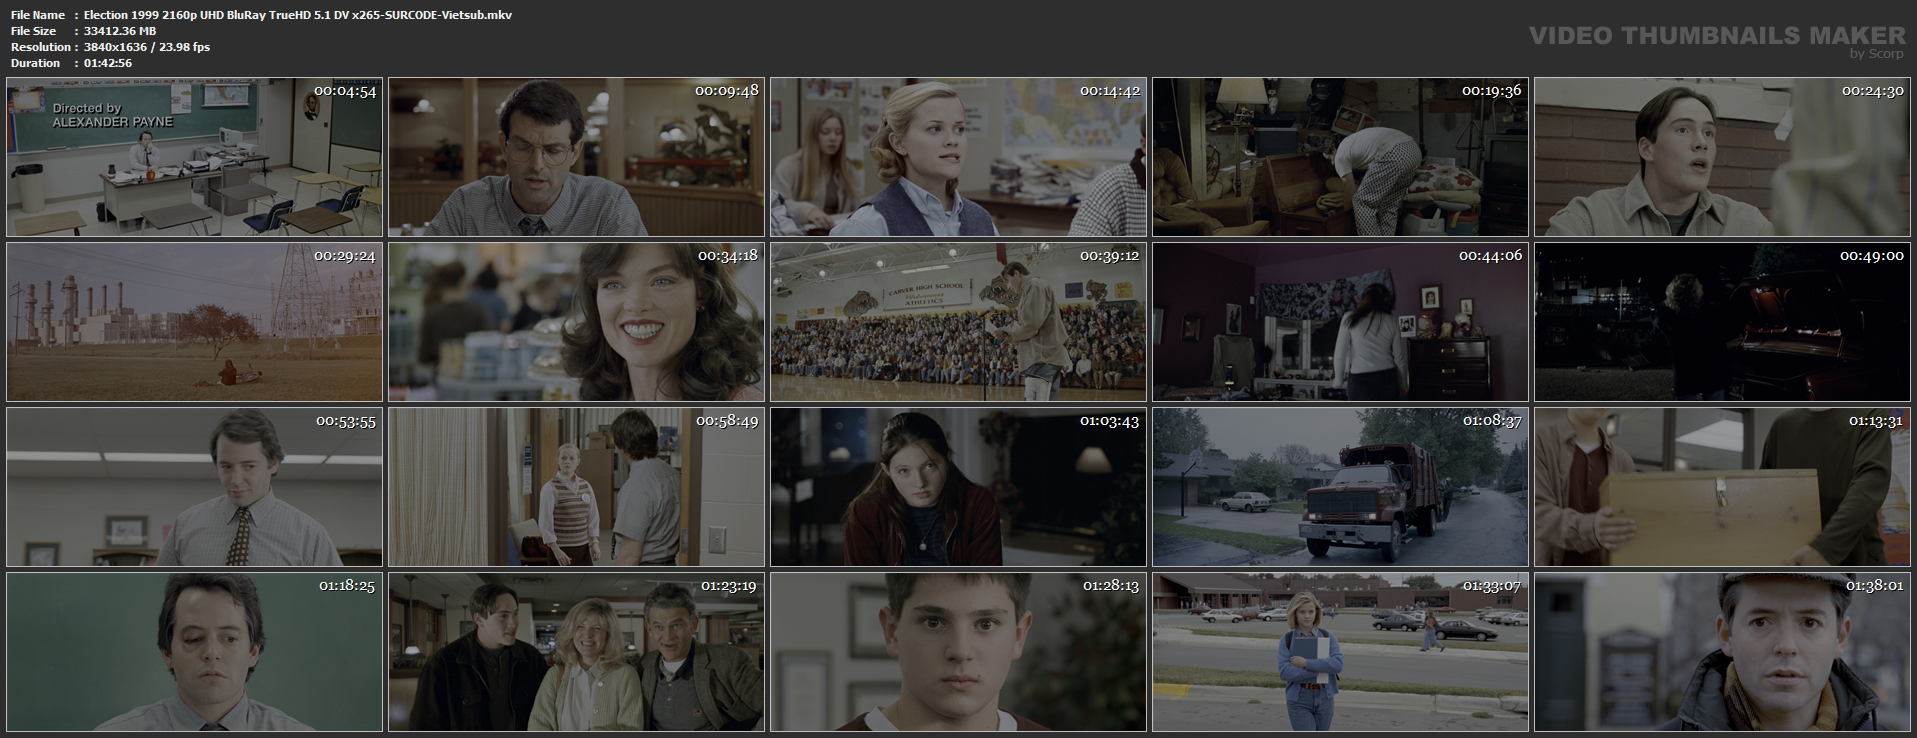Choose the bedroom frame at 00:44:06
Screen dimensions: 1917x738
click(1340, 322)
